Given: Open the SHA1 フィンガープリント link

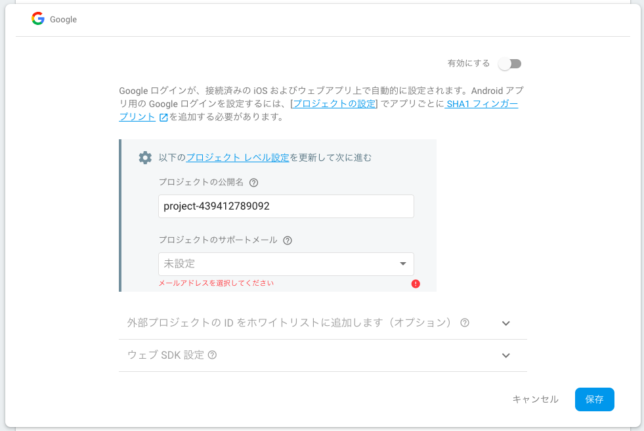Looking at the screenshot, I should (x=481, y=104).
